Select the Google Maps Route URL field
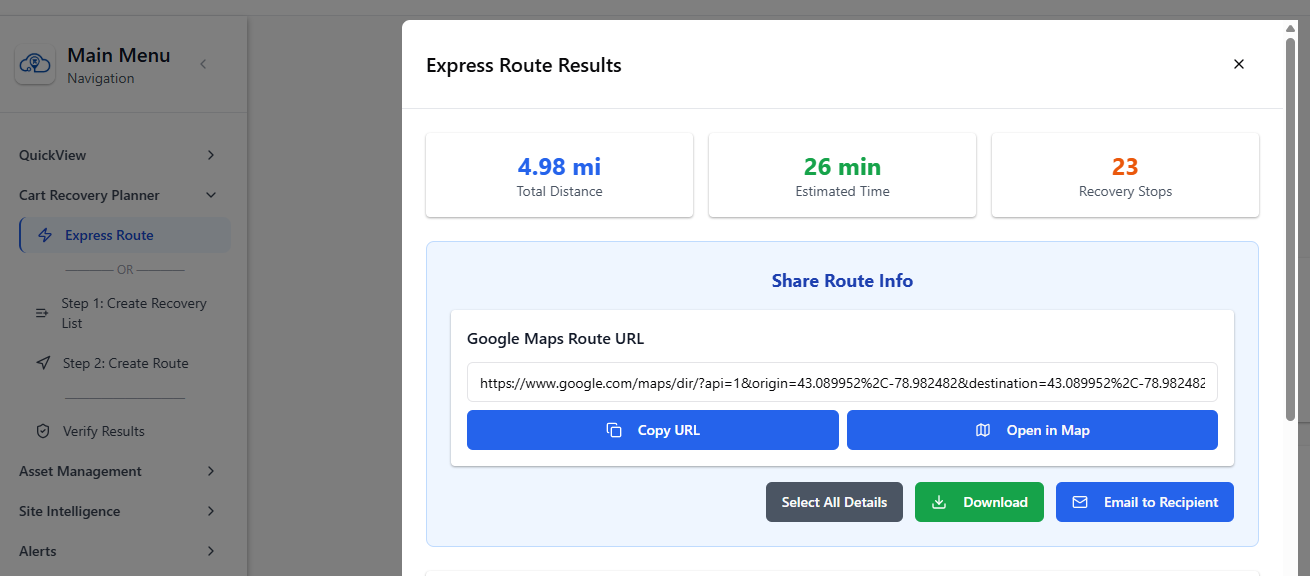 [842, 382]
